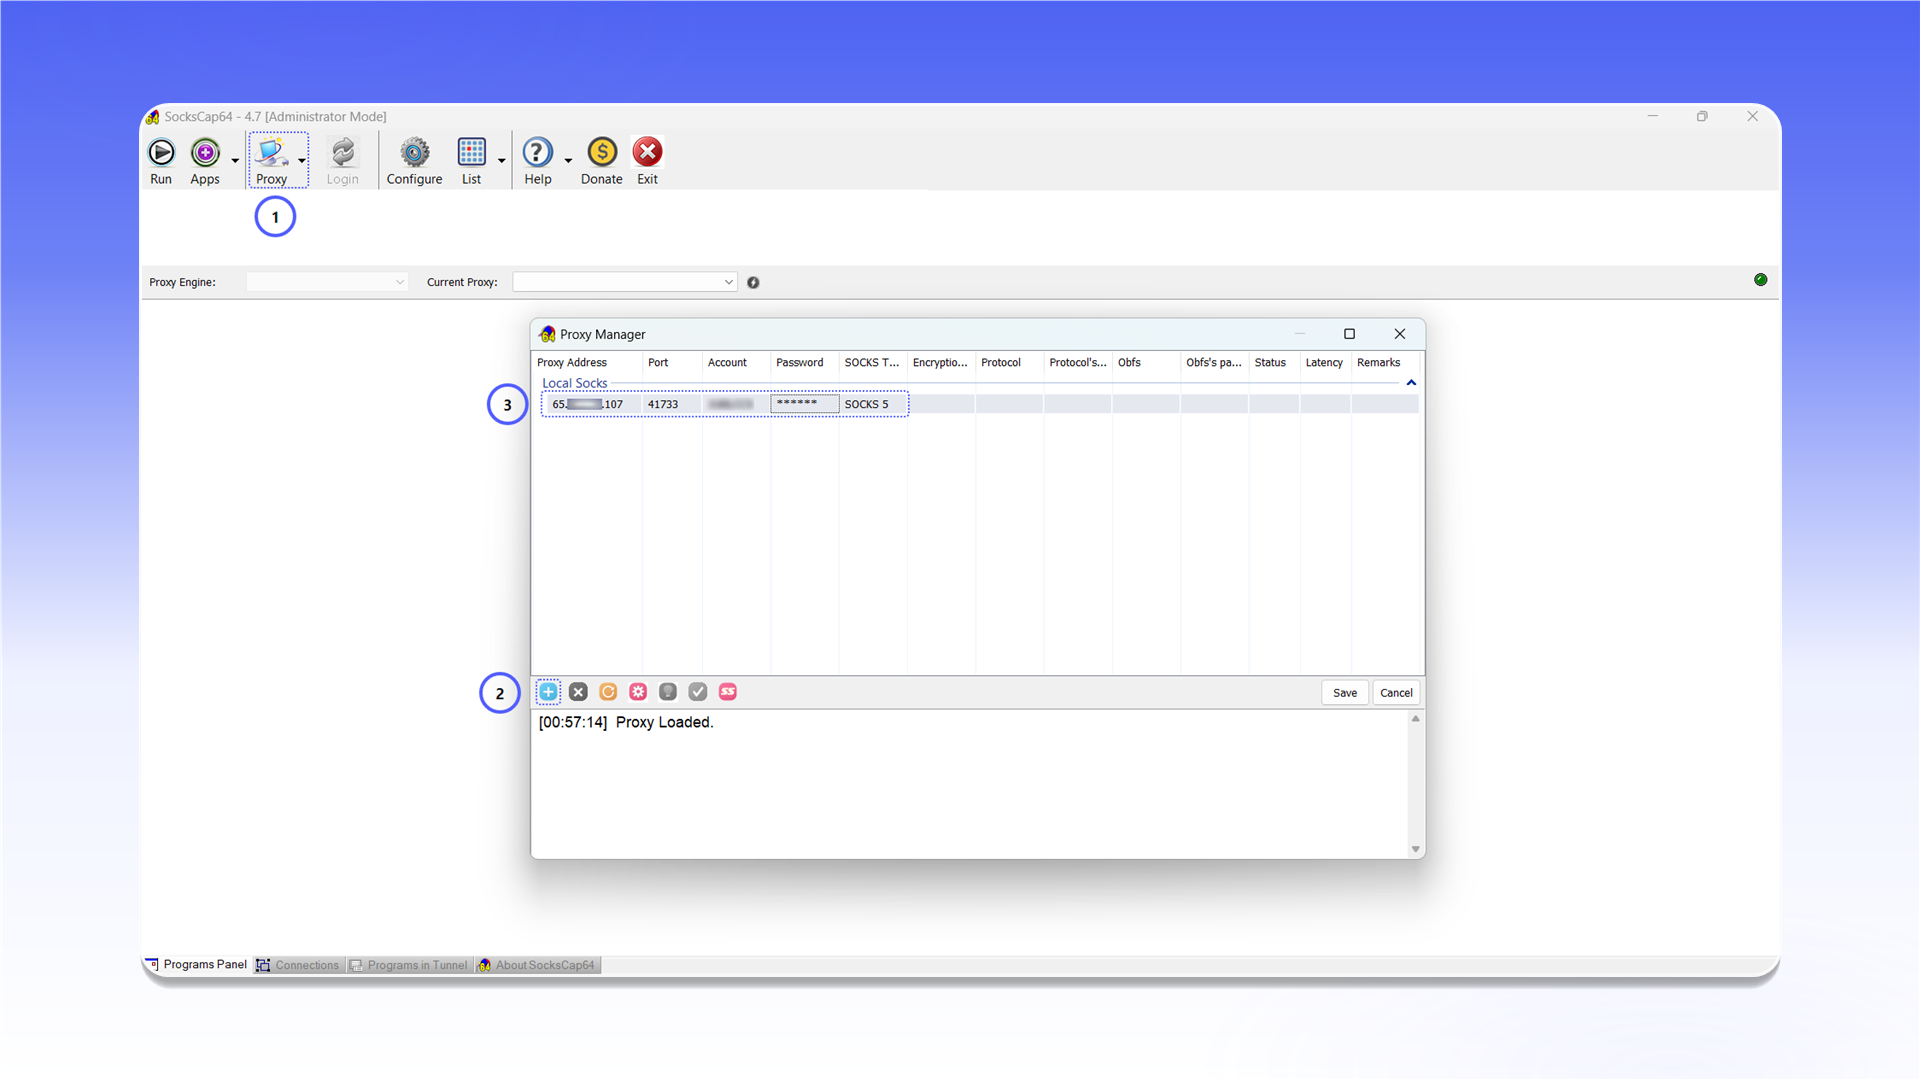Expand the Apps dropdown arrow

click(x=235, y=161)
